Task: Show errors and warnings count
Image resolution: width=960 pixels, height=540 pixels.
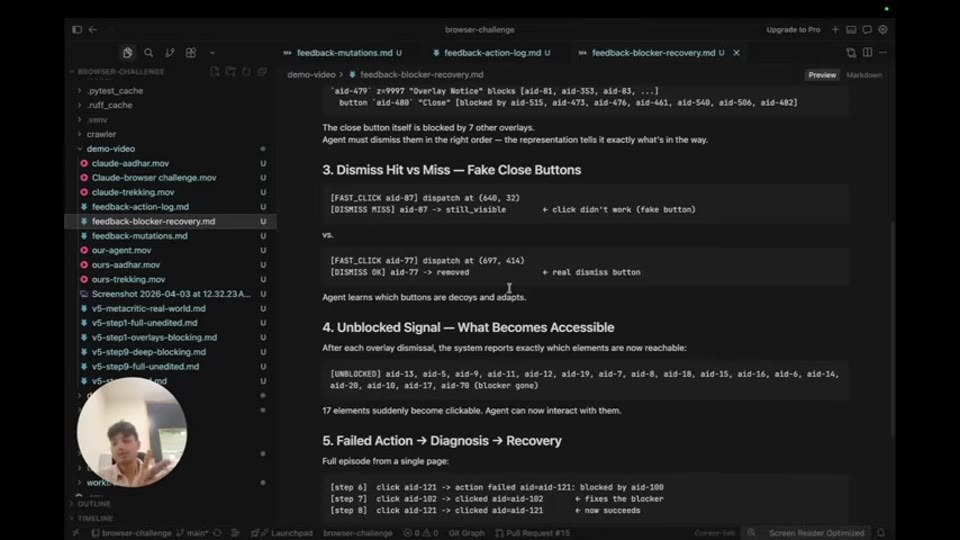Action: click(x=421, y=533)
